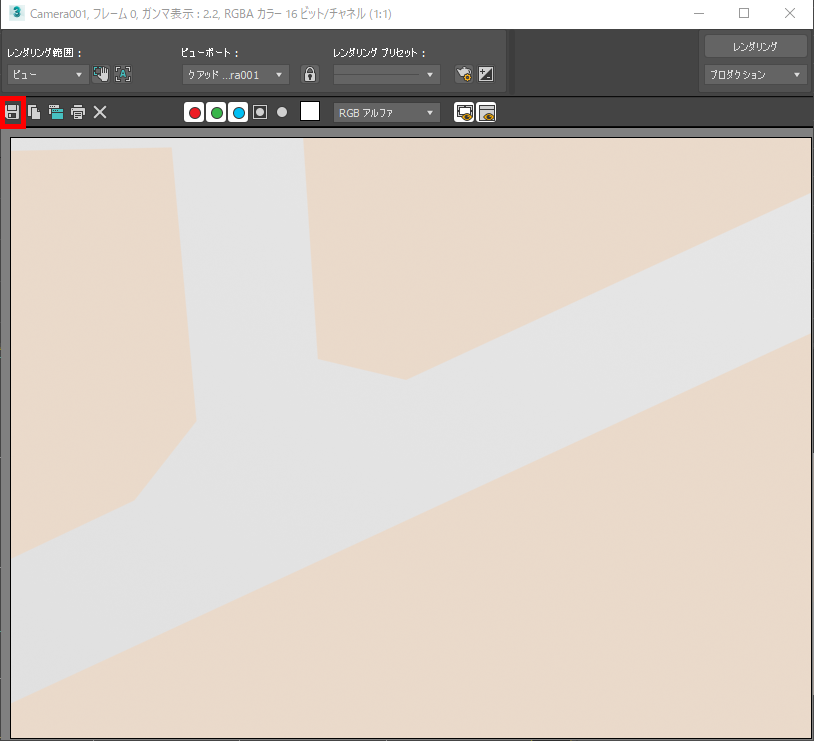Open the RGB アルファ channel dropdown
Image resolution: width=814 pixels, height=741 pixels.
pyautogui.click(x=386, y=113)
